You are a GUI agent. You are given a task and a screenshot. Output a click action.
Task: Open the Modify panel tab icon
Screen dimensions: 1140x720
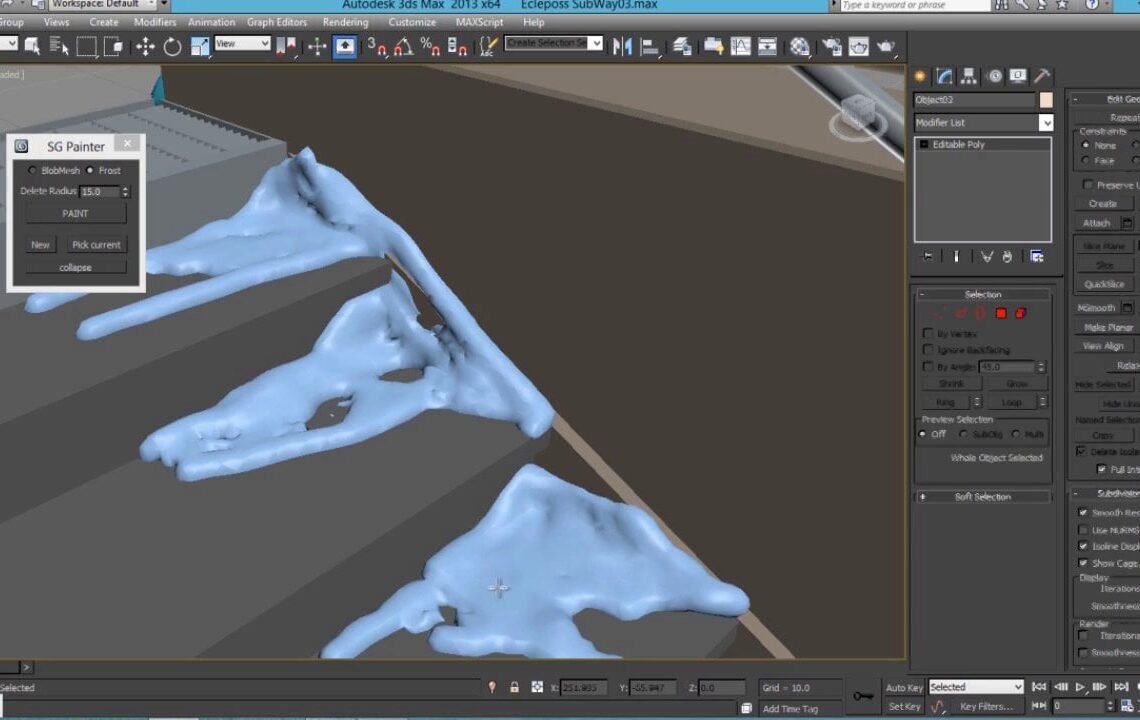point(944,77)
